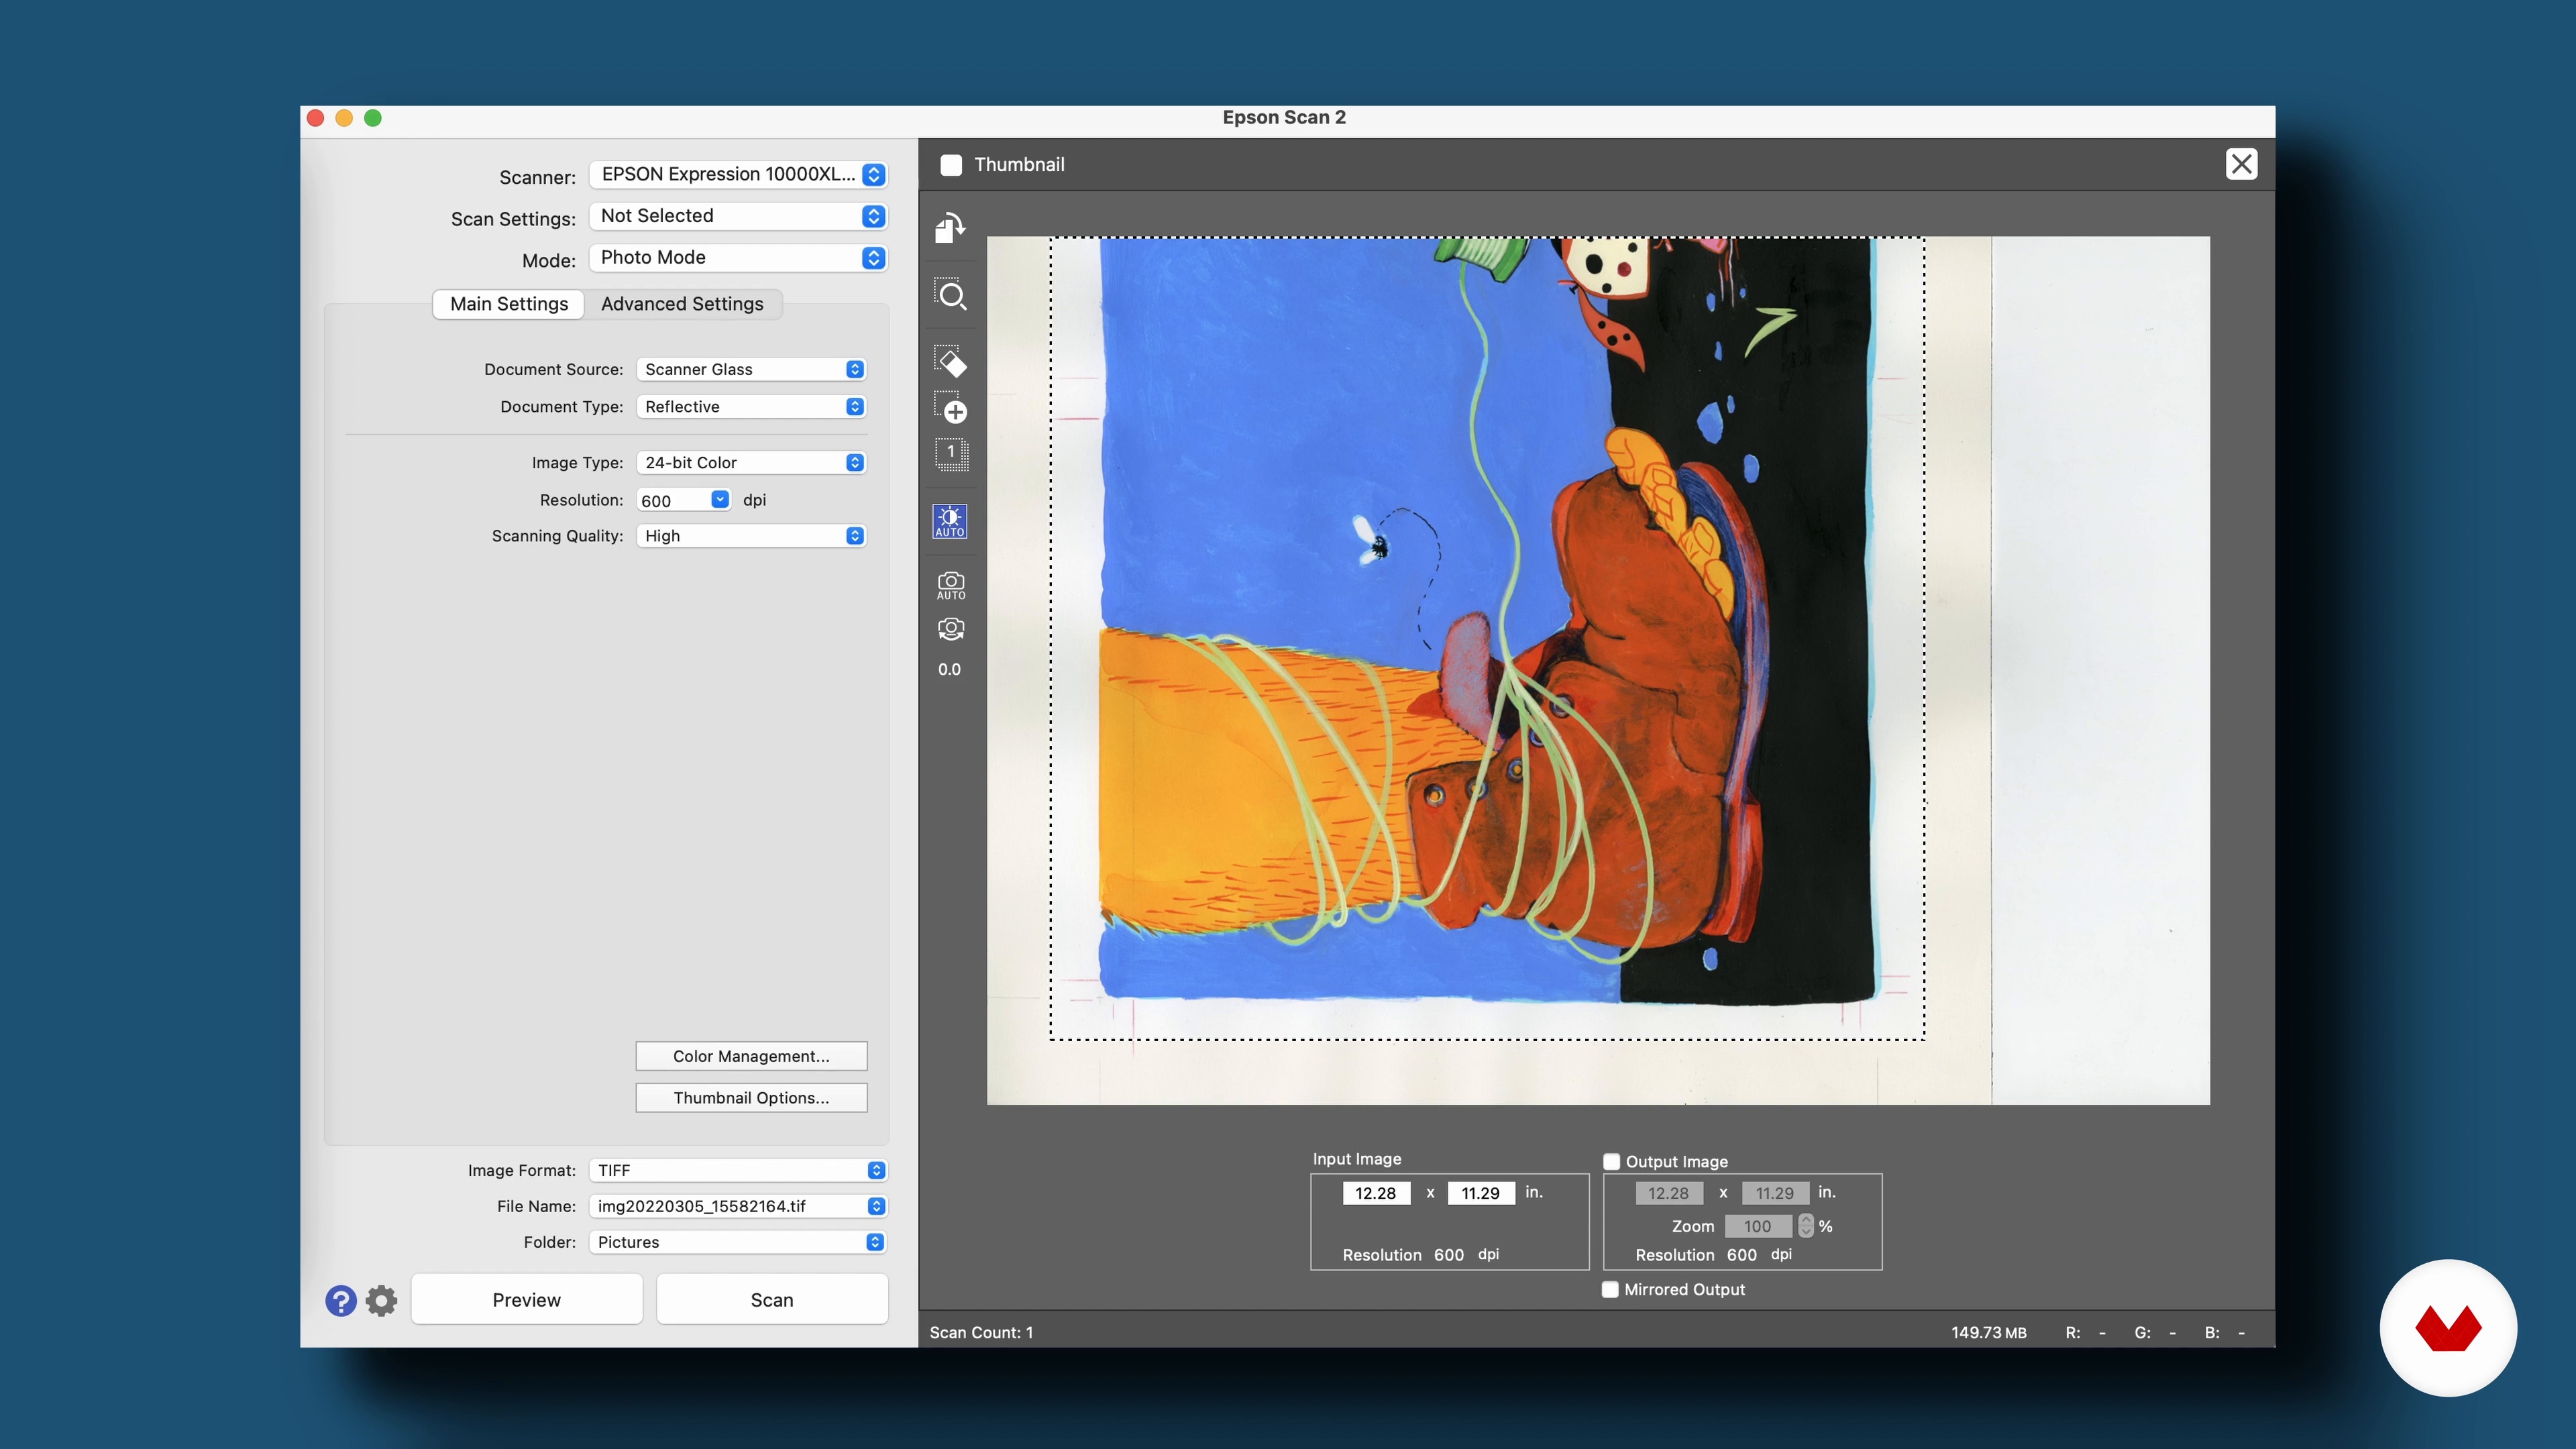
Task: Enable the Thumbnail checkbox
Action: (x=951, y=165)
